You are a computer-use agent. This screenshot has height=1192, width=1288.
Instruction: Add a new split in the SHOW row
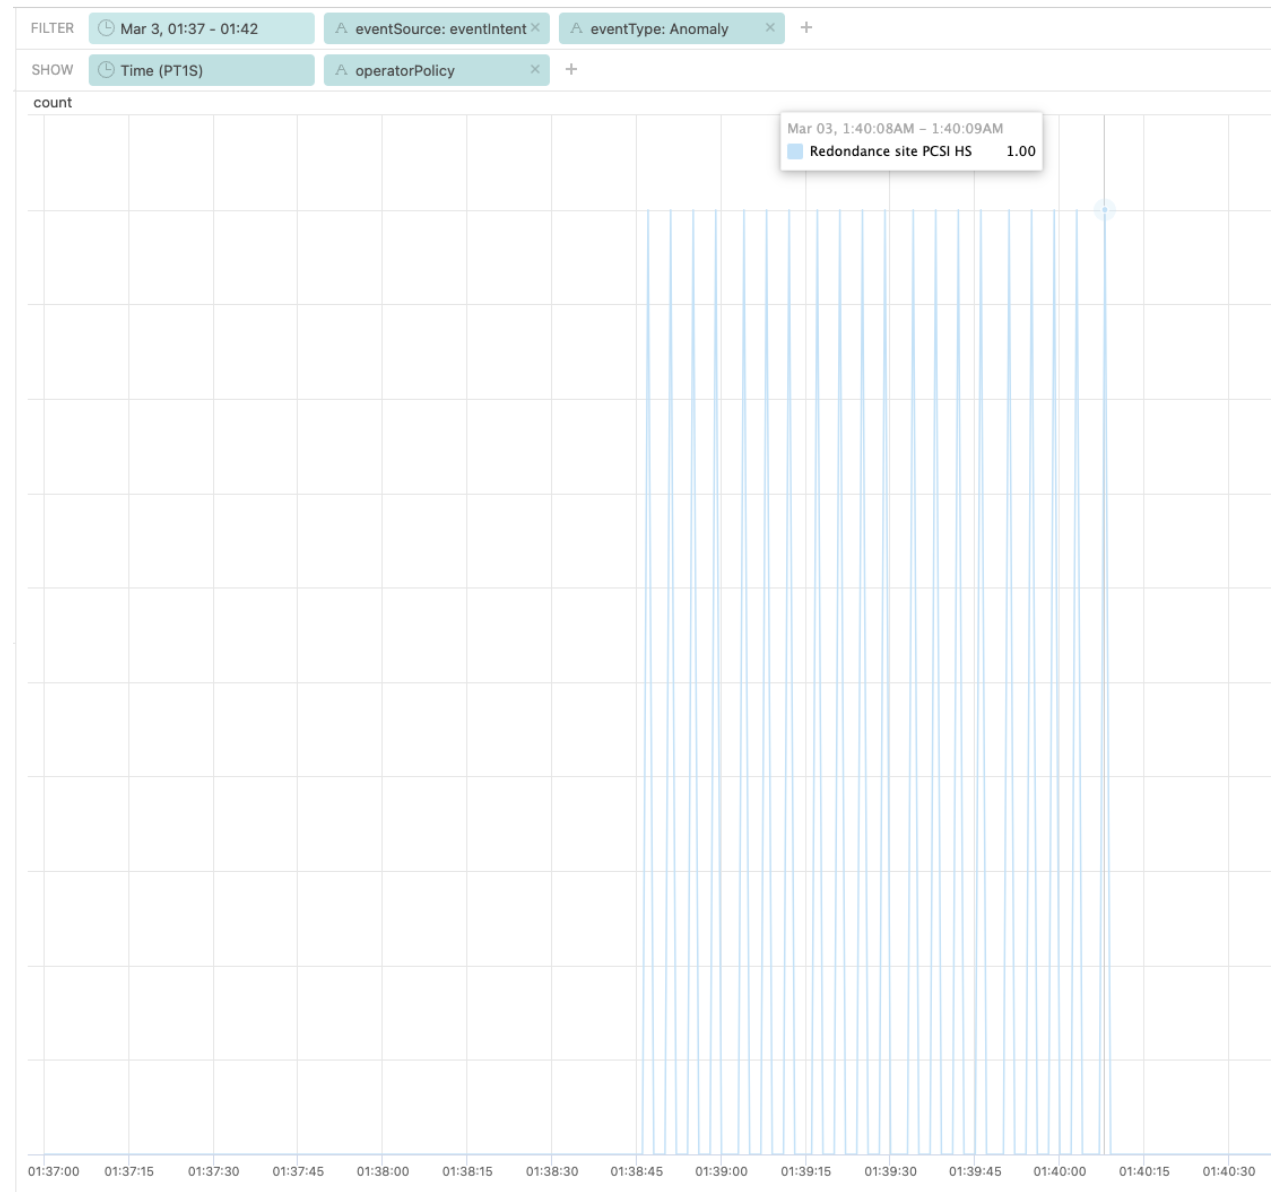coord(571,69)
